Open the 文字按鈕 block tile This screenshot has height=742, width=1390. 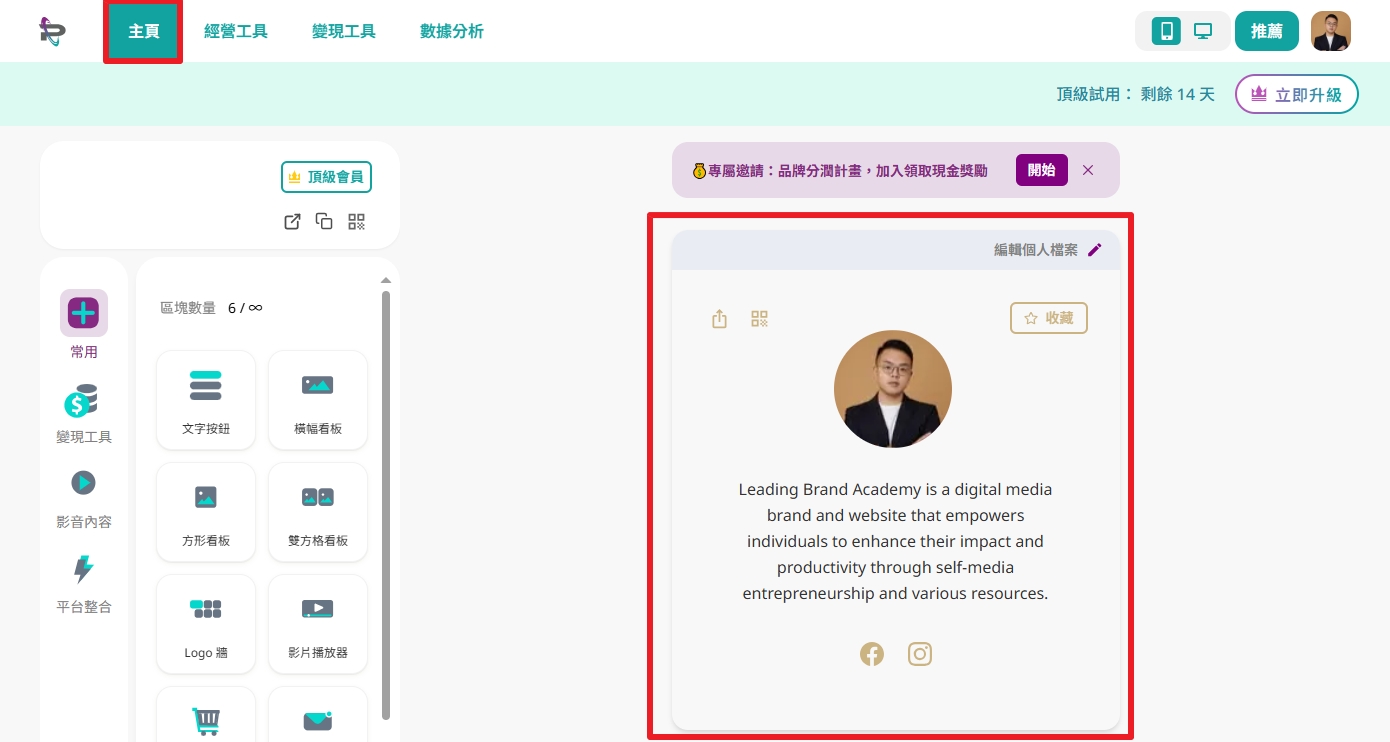206,400
